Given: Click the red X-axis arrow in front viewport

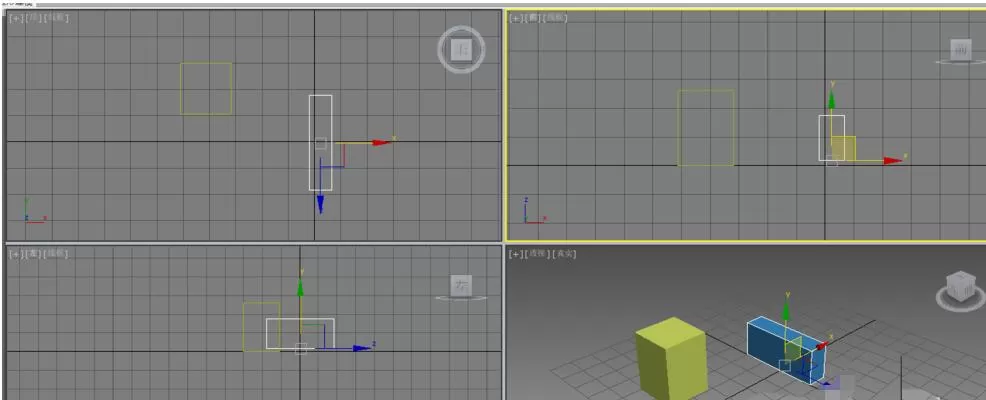Looking at the screenshot, I should 893,160.
